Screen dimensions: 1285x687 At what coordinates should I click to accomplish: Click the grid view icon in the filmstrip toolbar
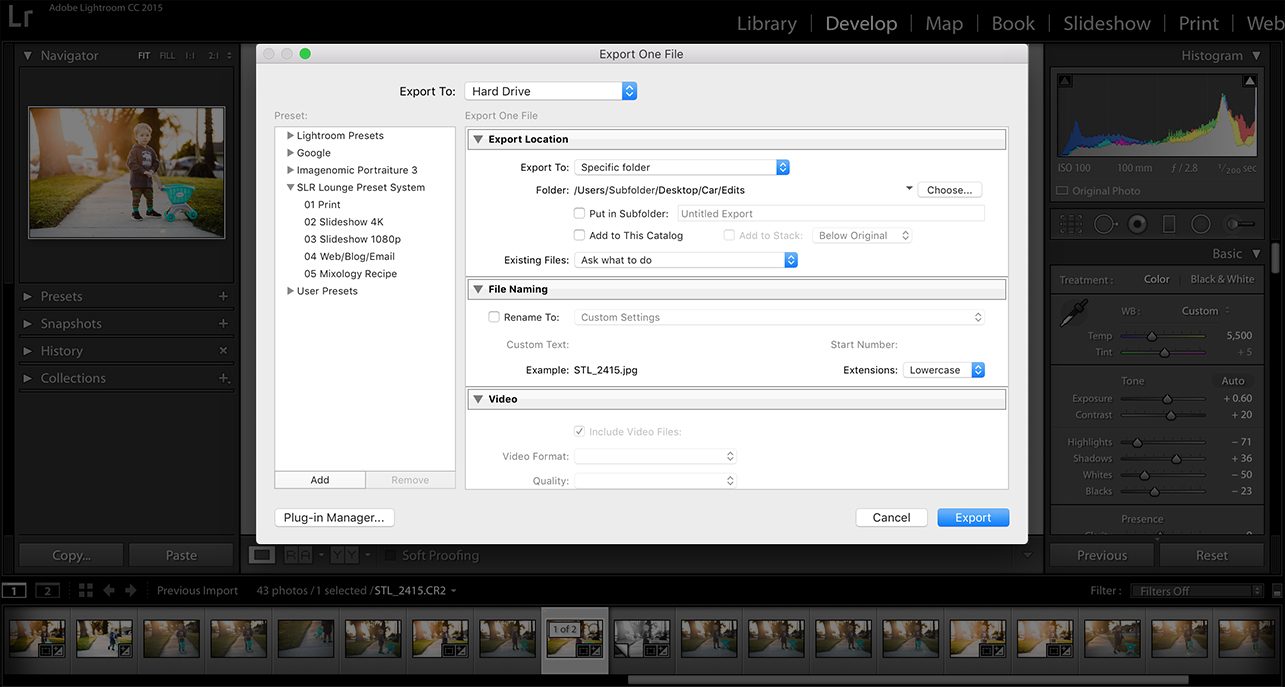[x=85, y=590]
